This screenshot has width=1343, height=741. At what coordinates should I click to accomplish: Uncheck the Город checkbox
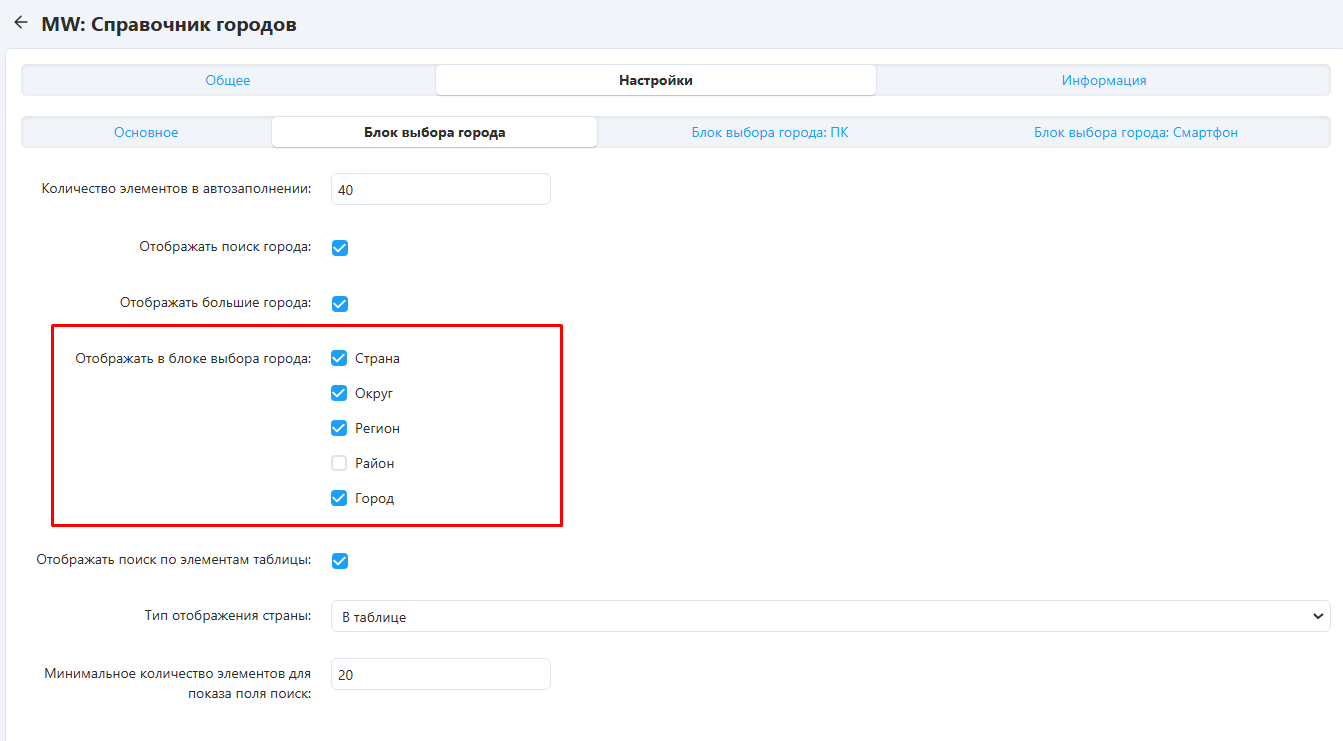[x=339, y=498]
